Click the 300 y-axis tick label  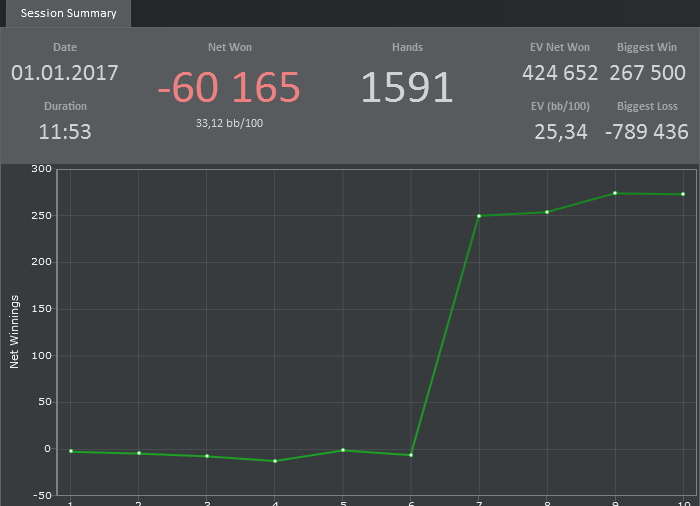[42, 169]
